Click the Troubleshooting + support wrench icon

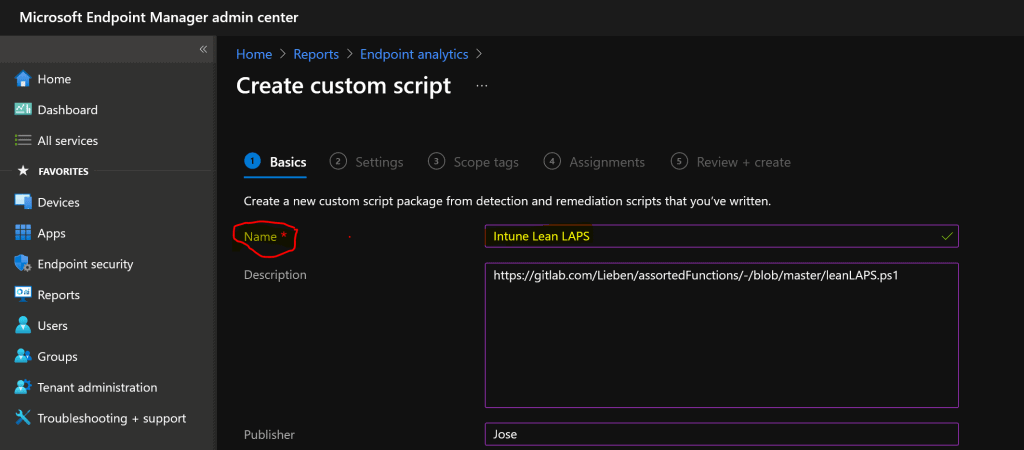click(23, 418)
